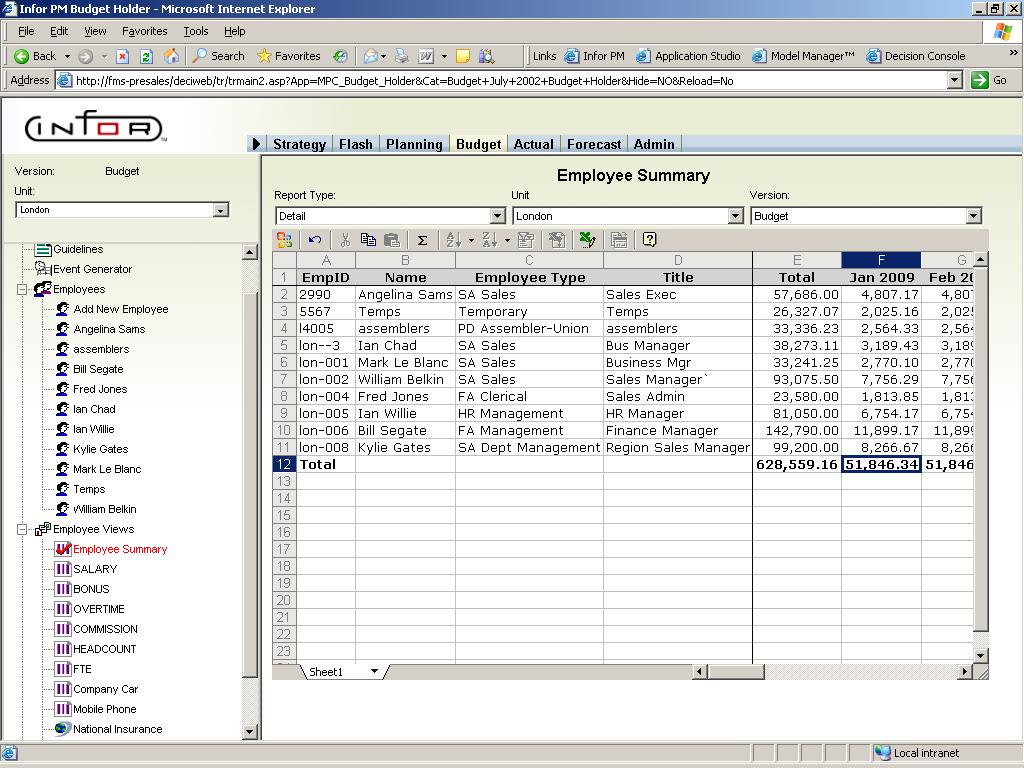This screenshot has width=1024, height=768.
Task: Open the address bar history dropdown
Action: pos(955,80)
